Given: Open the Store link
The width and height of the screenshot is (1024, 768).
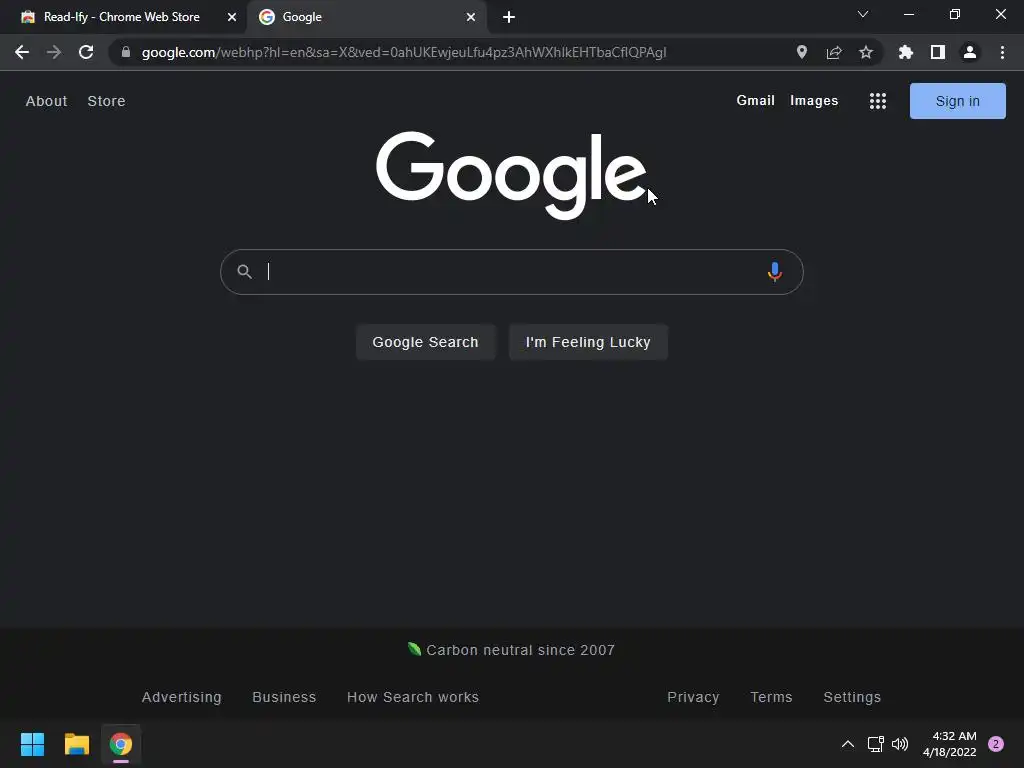Looking at the screenshot, I should pyautogui.click(x=106, y=101).
